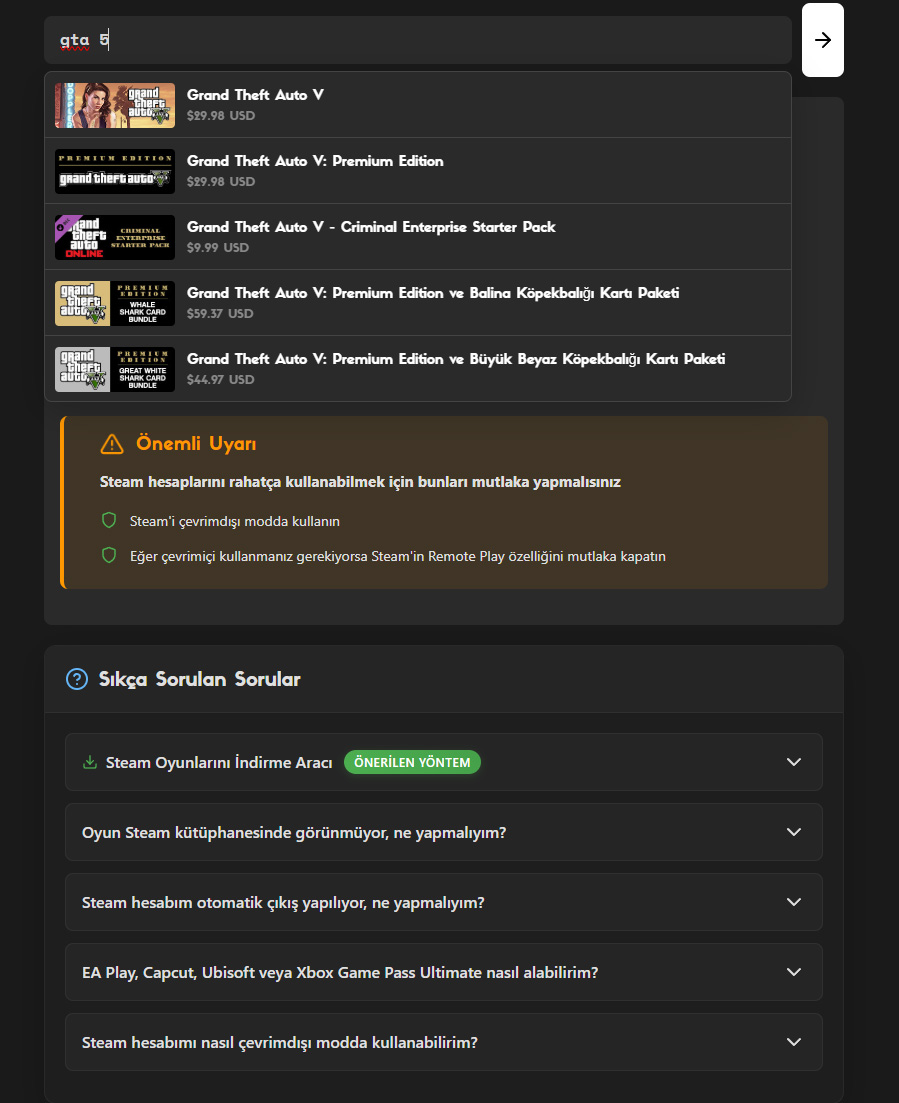Expand the automatic logout question chevron
Viewport: 899px width, 1103px height.
click(794, 902)
